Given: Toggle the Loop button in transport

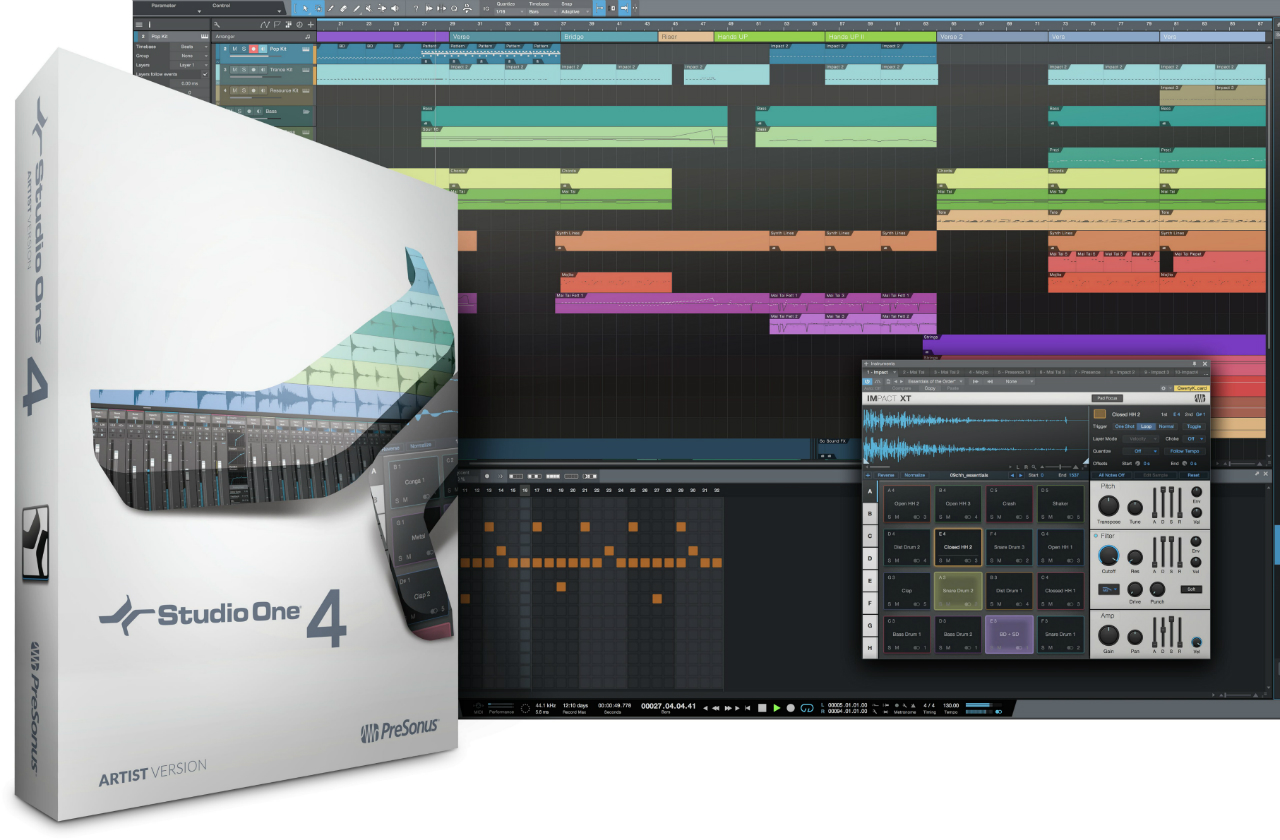Looking at the screenshot, I should pyautogui.click(x=807, y=707).
